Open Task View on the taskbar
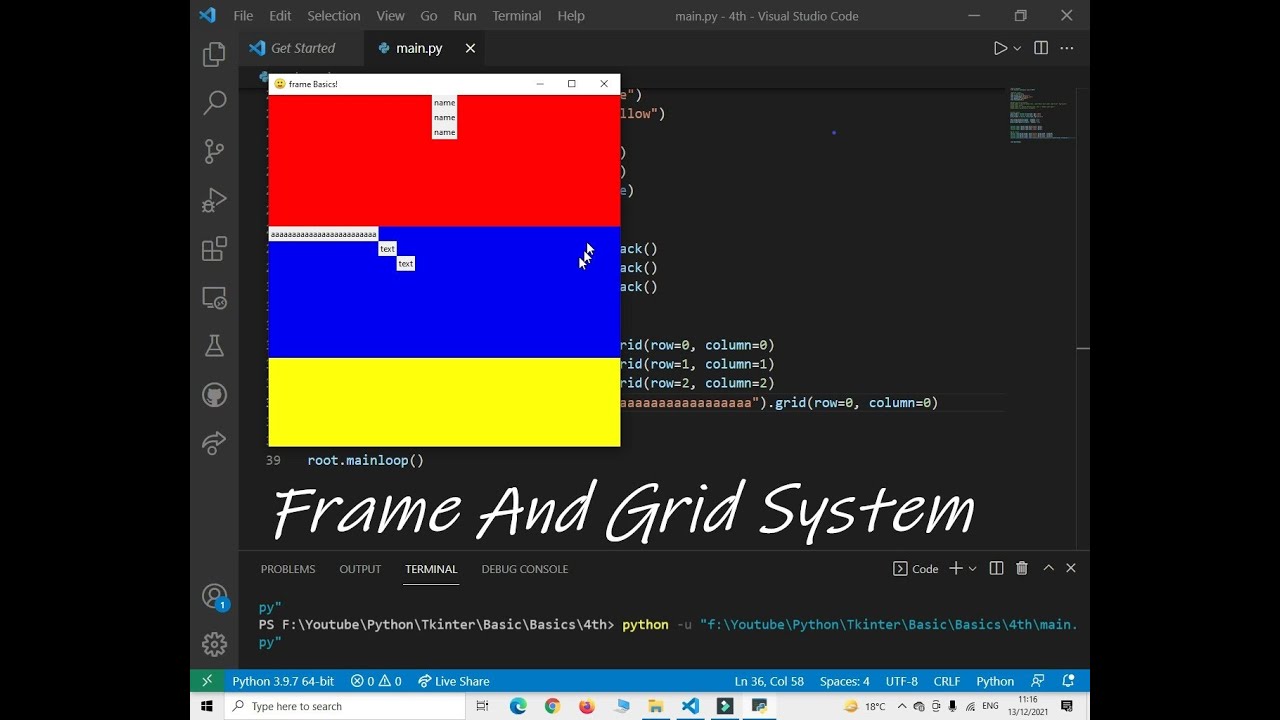The height and width of the screenshot is (720, 1280). coord(482,706)
